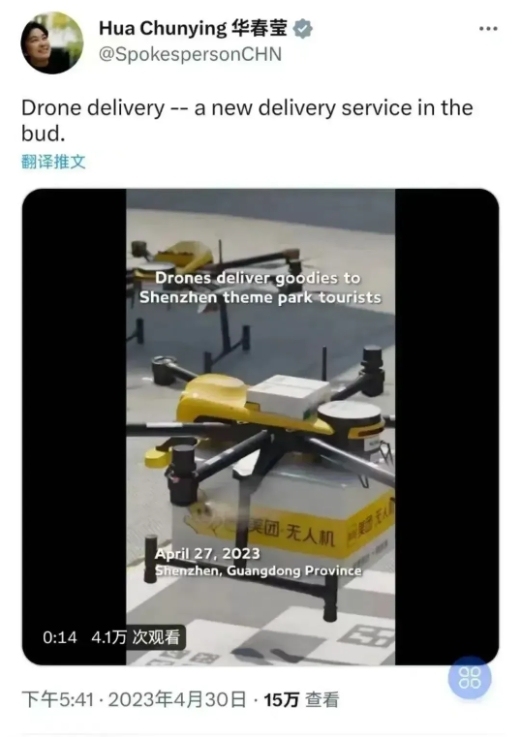Click the 4.1万 次观看 view count
Screen dimensions: 517x737
tap(136, 637)
